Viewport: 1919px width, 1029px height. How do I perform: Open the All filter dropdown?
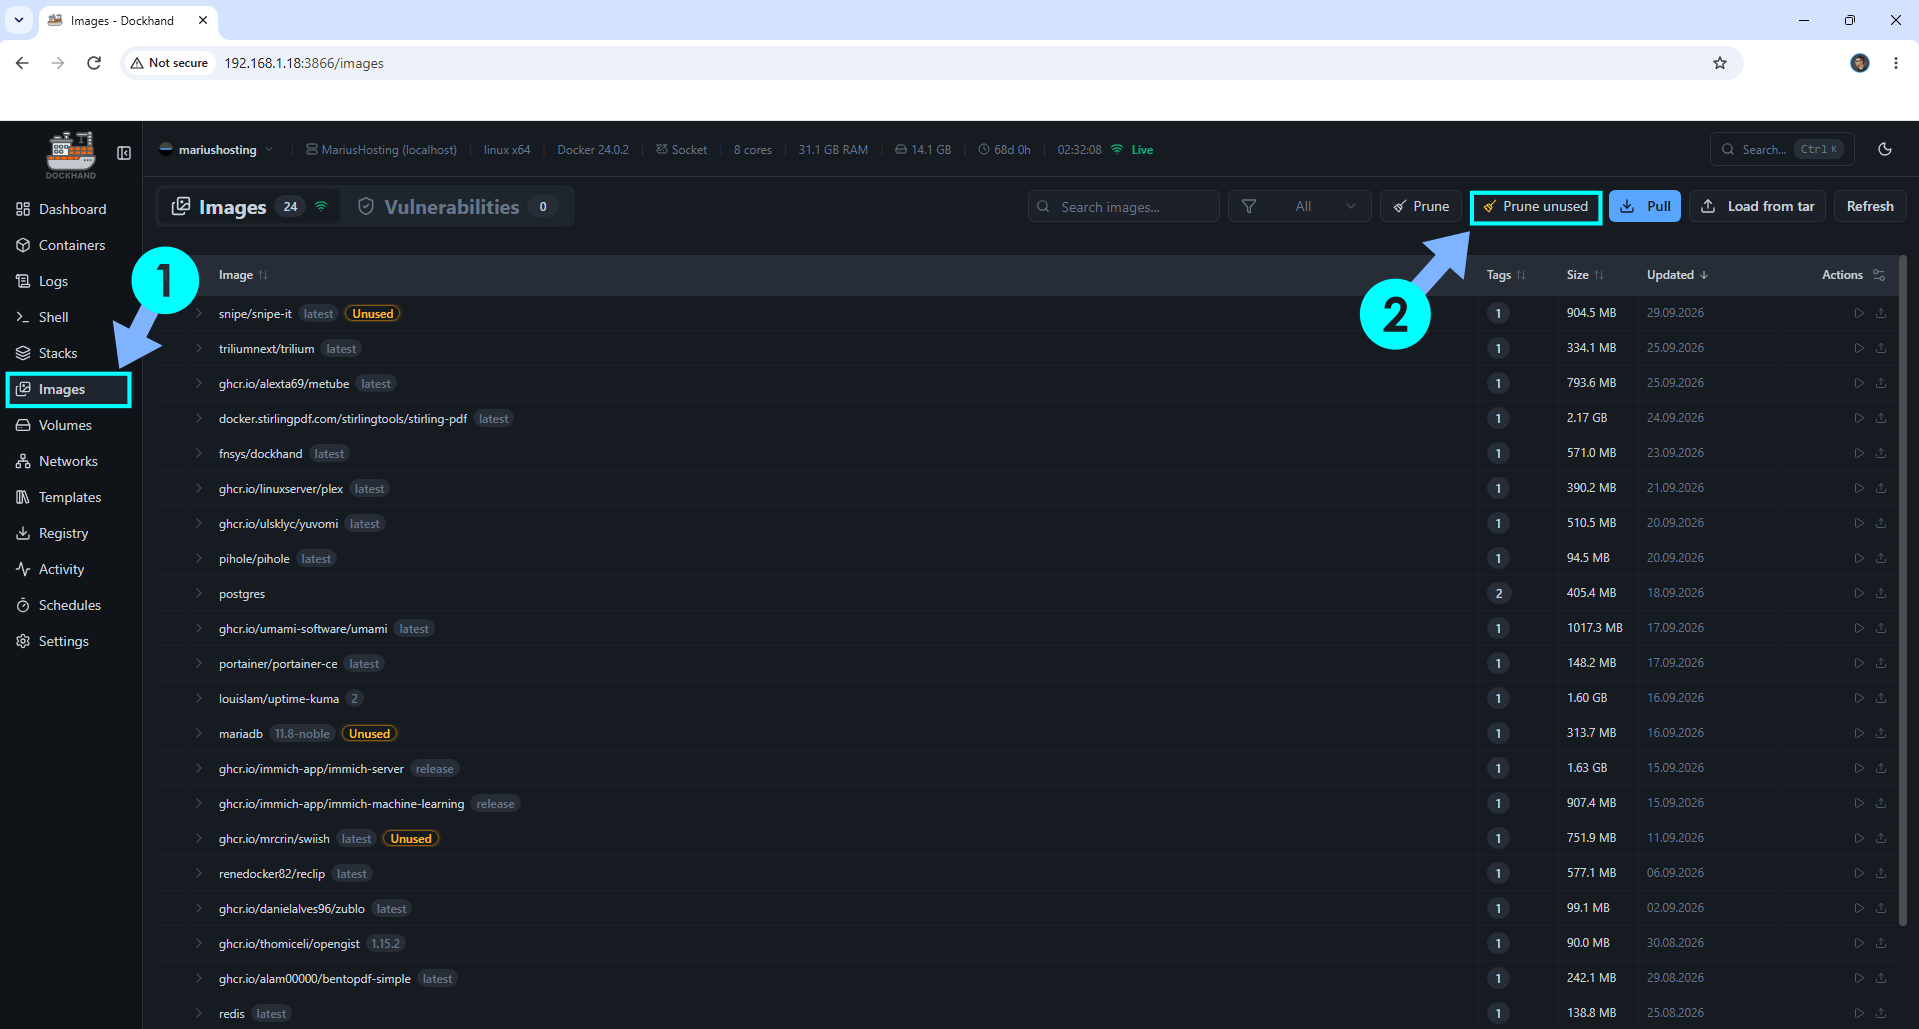[x=1299, y=206]
